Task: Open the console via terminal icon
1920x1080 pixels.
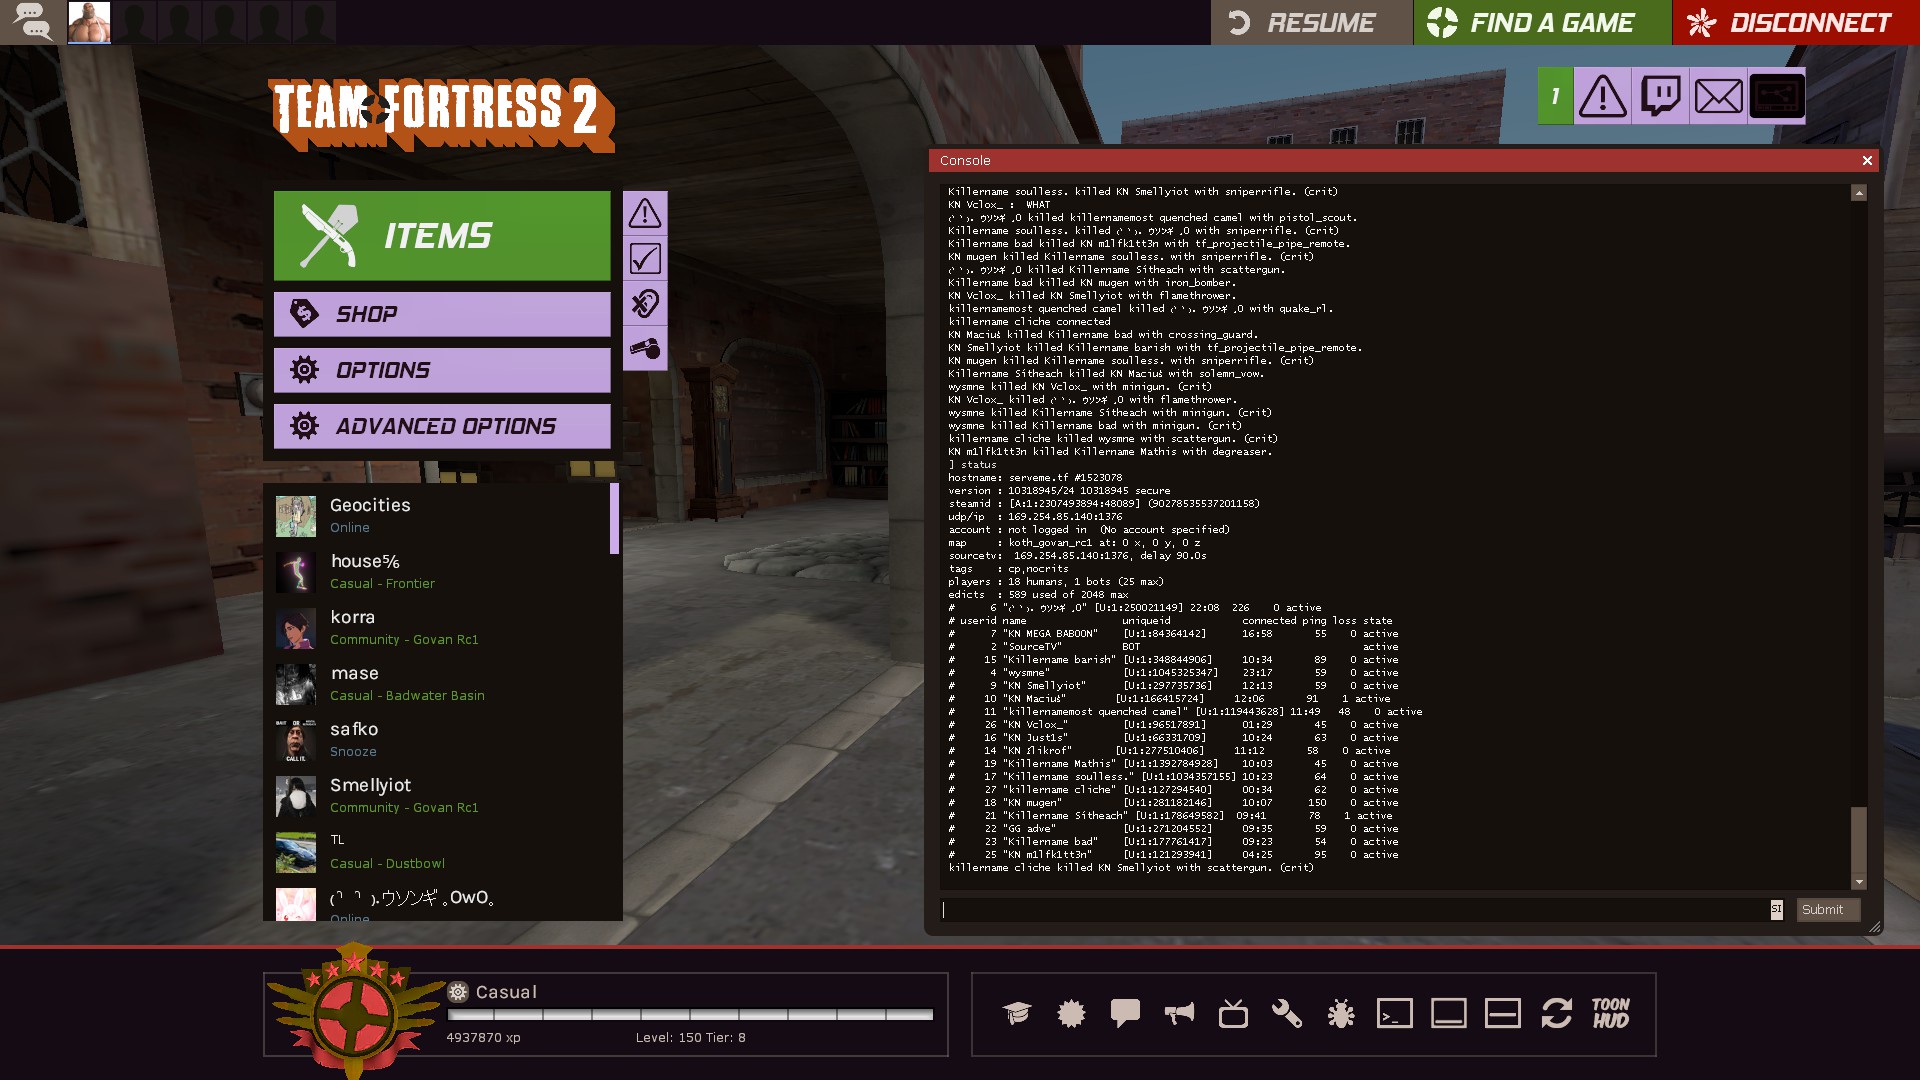Action: [x=1394, y=1013]
